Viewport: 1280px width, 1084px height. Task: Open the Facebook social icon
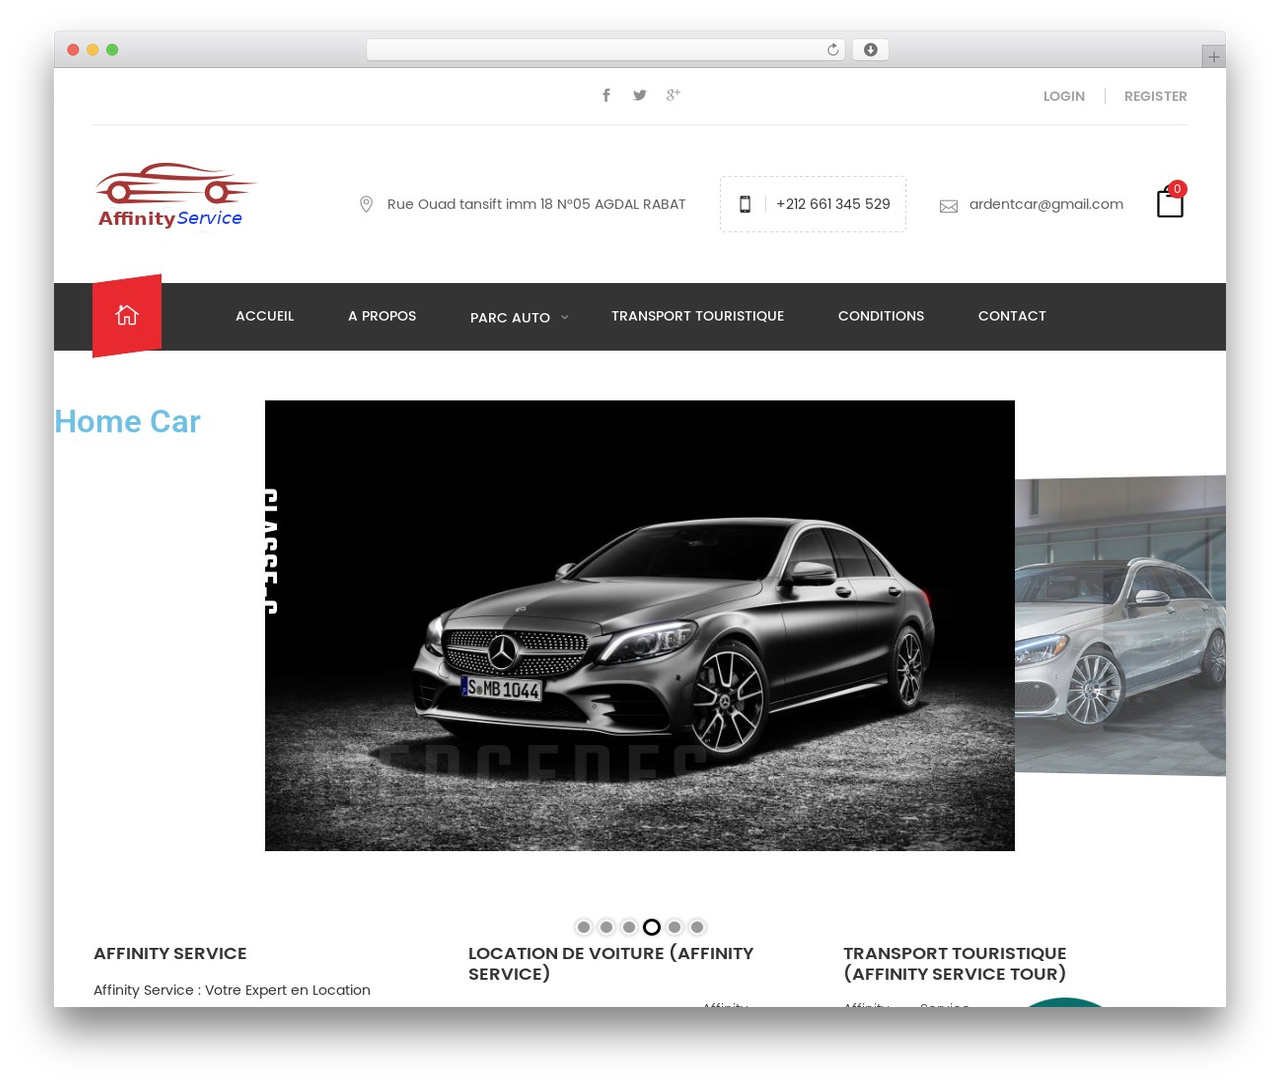pyautogui.click(x=606, y=95)
